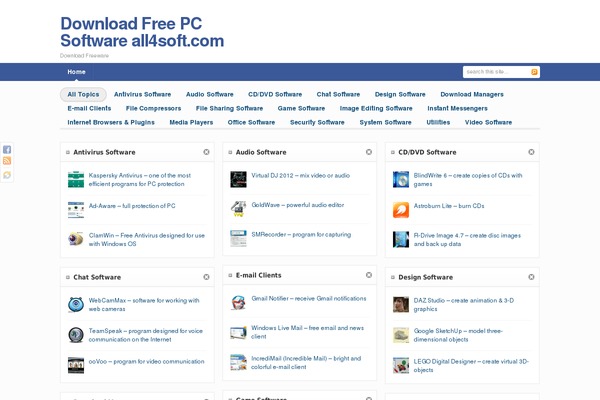Open the Kaspersky Antivirus thumbnail icon
Screen dimensions: 600x400
pyautogui.click(x=76, y=180)
